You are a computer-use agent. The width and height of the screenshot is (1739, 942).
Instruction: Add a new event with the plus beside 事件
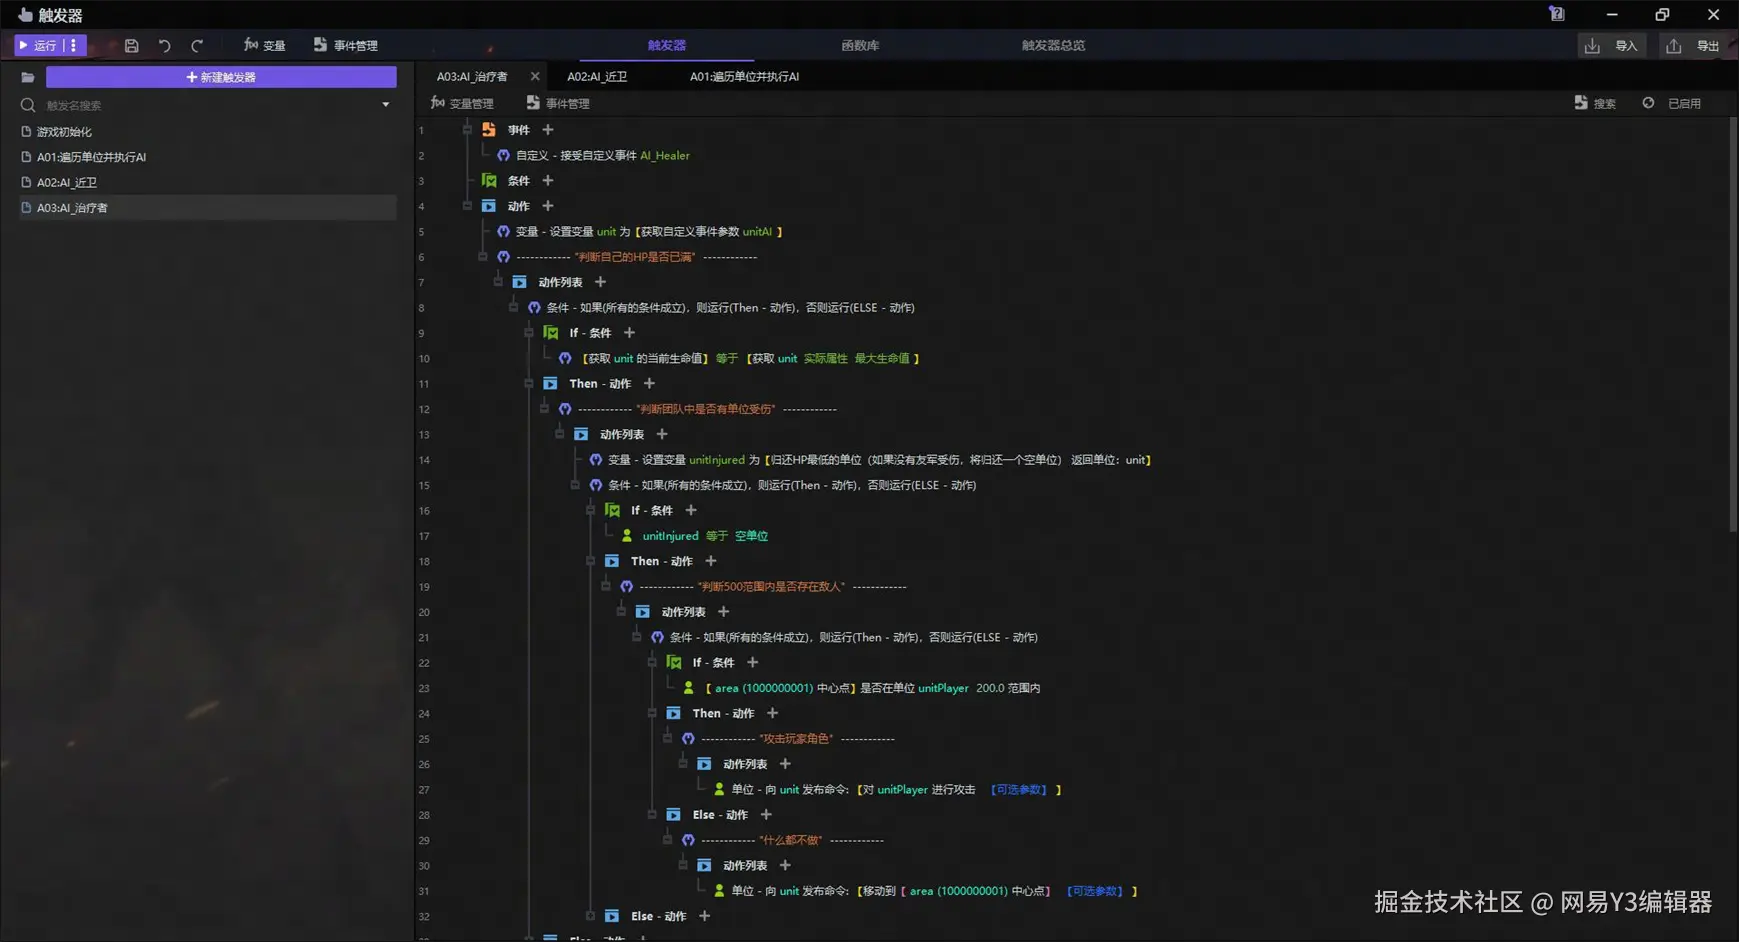coord(548,130)
